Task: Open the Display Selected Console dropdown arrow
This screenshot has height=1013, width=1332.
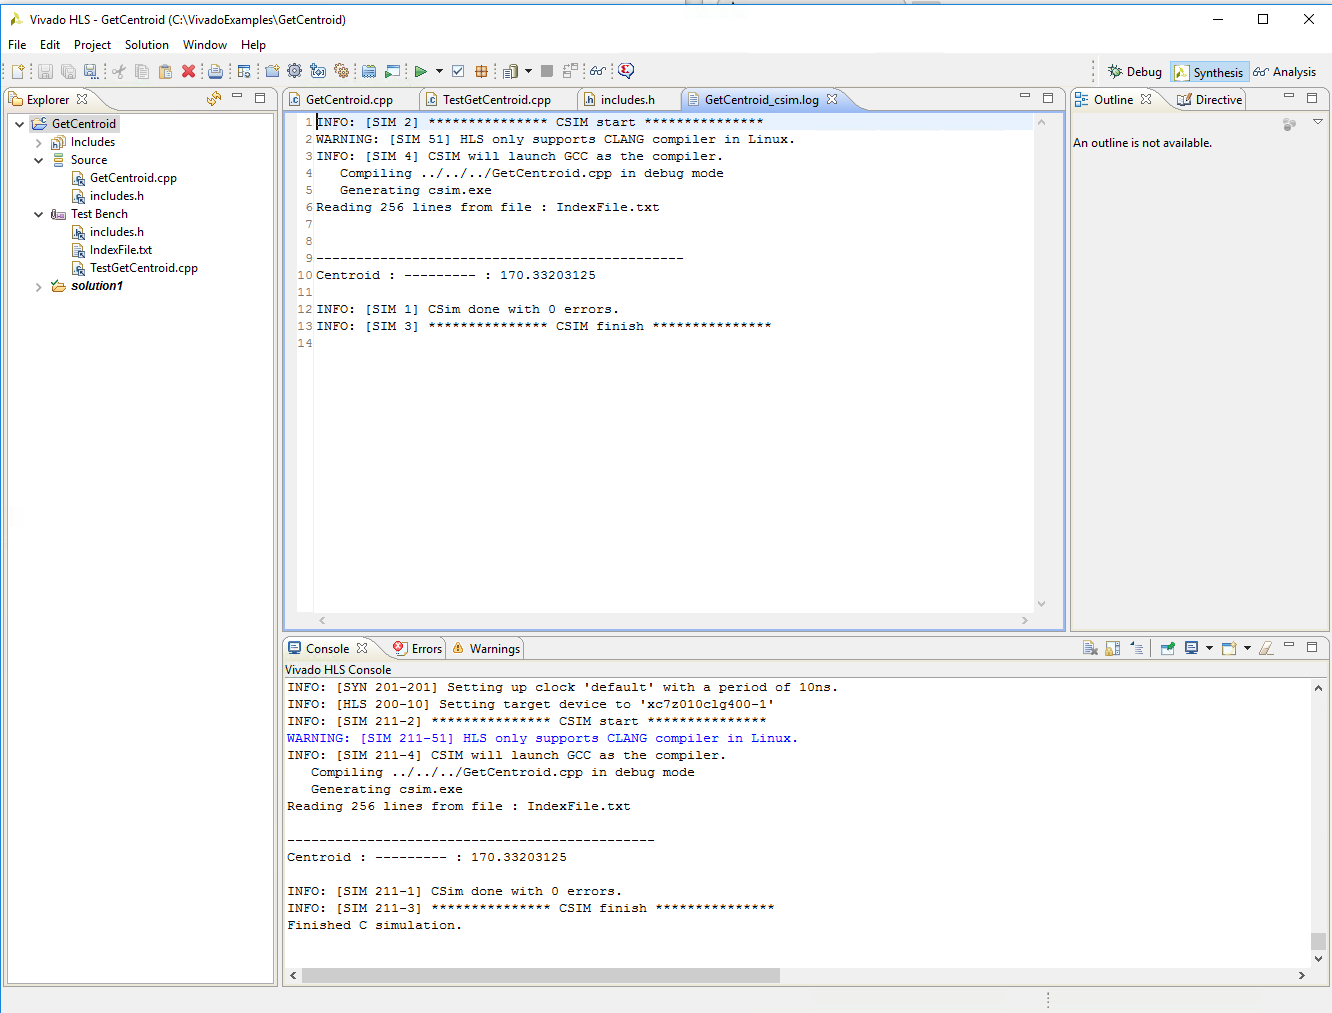Action: click(1209, 648)
